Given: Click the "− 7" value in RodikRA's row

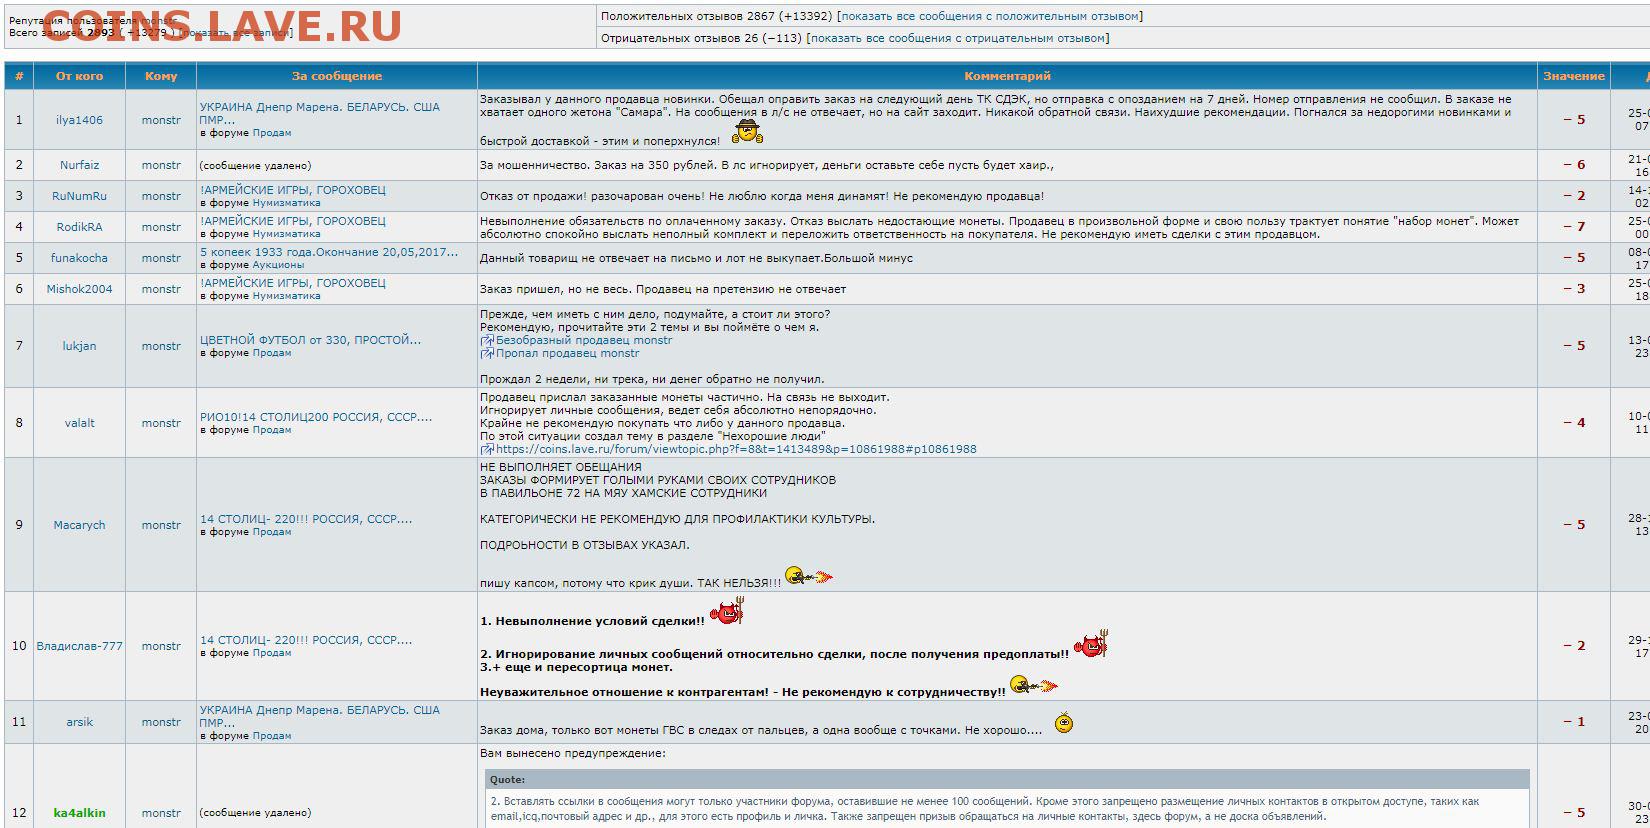Looking at the screenshot, I should 1574,227.
